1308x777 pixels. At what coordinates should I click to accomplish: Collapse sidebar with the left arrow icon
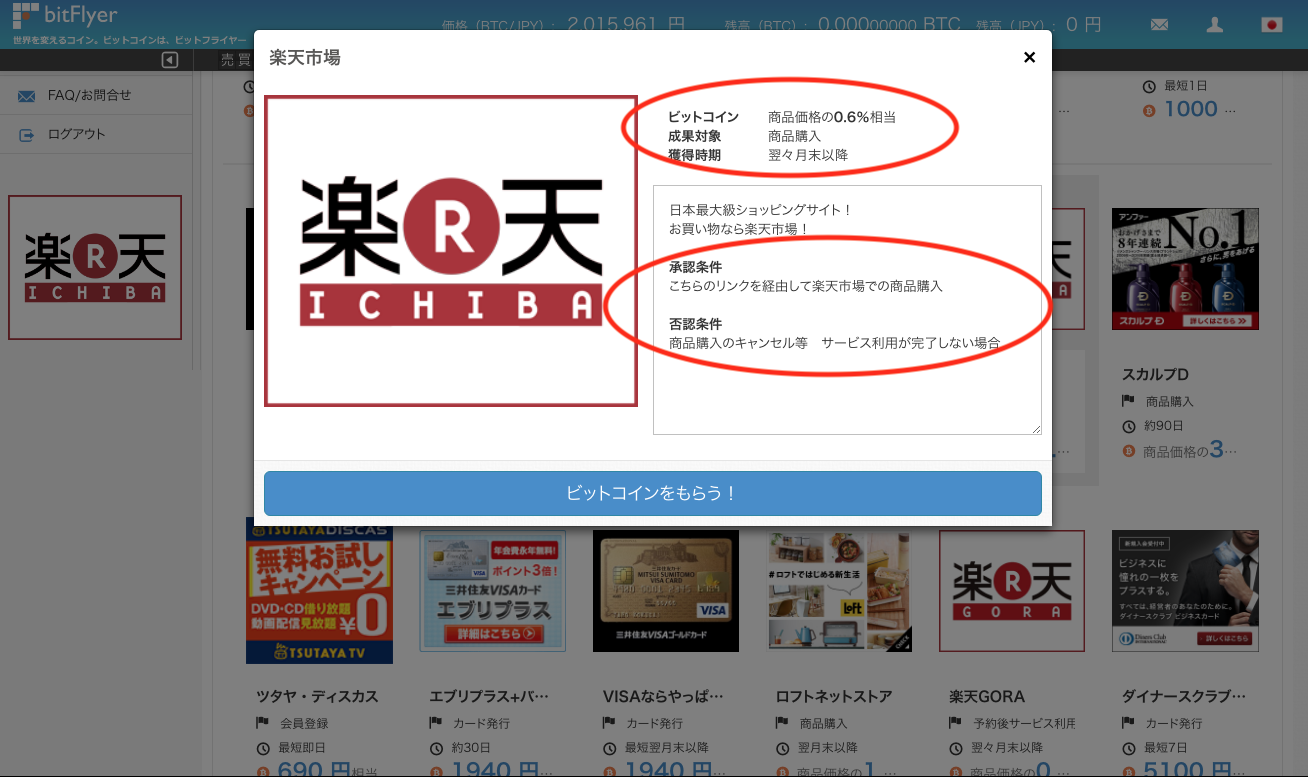click(x=170, y=60)
